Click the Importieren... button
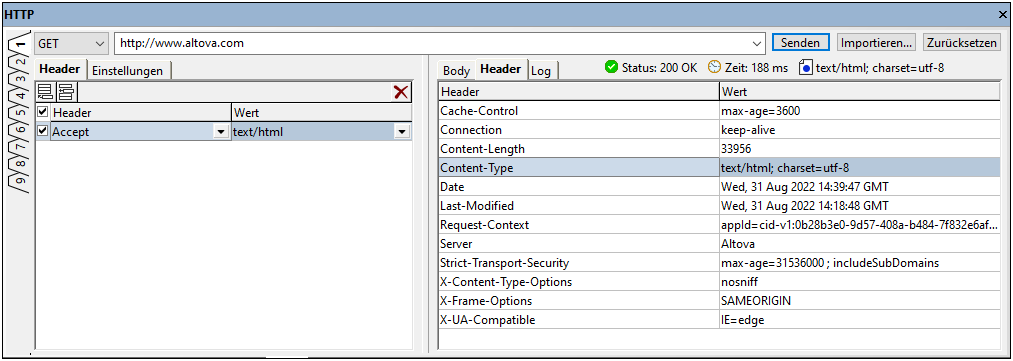This screenshot has width=1013, height=361. coord(876,43)
